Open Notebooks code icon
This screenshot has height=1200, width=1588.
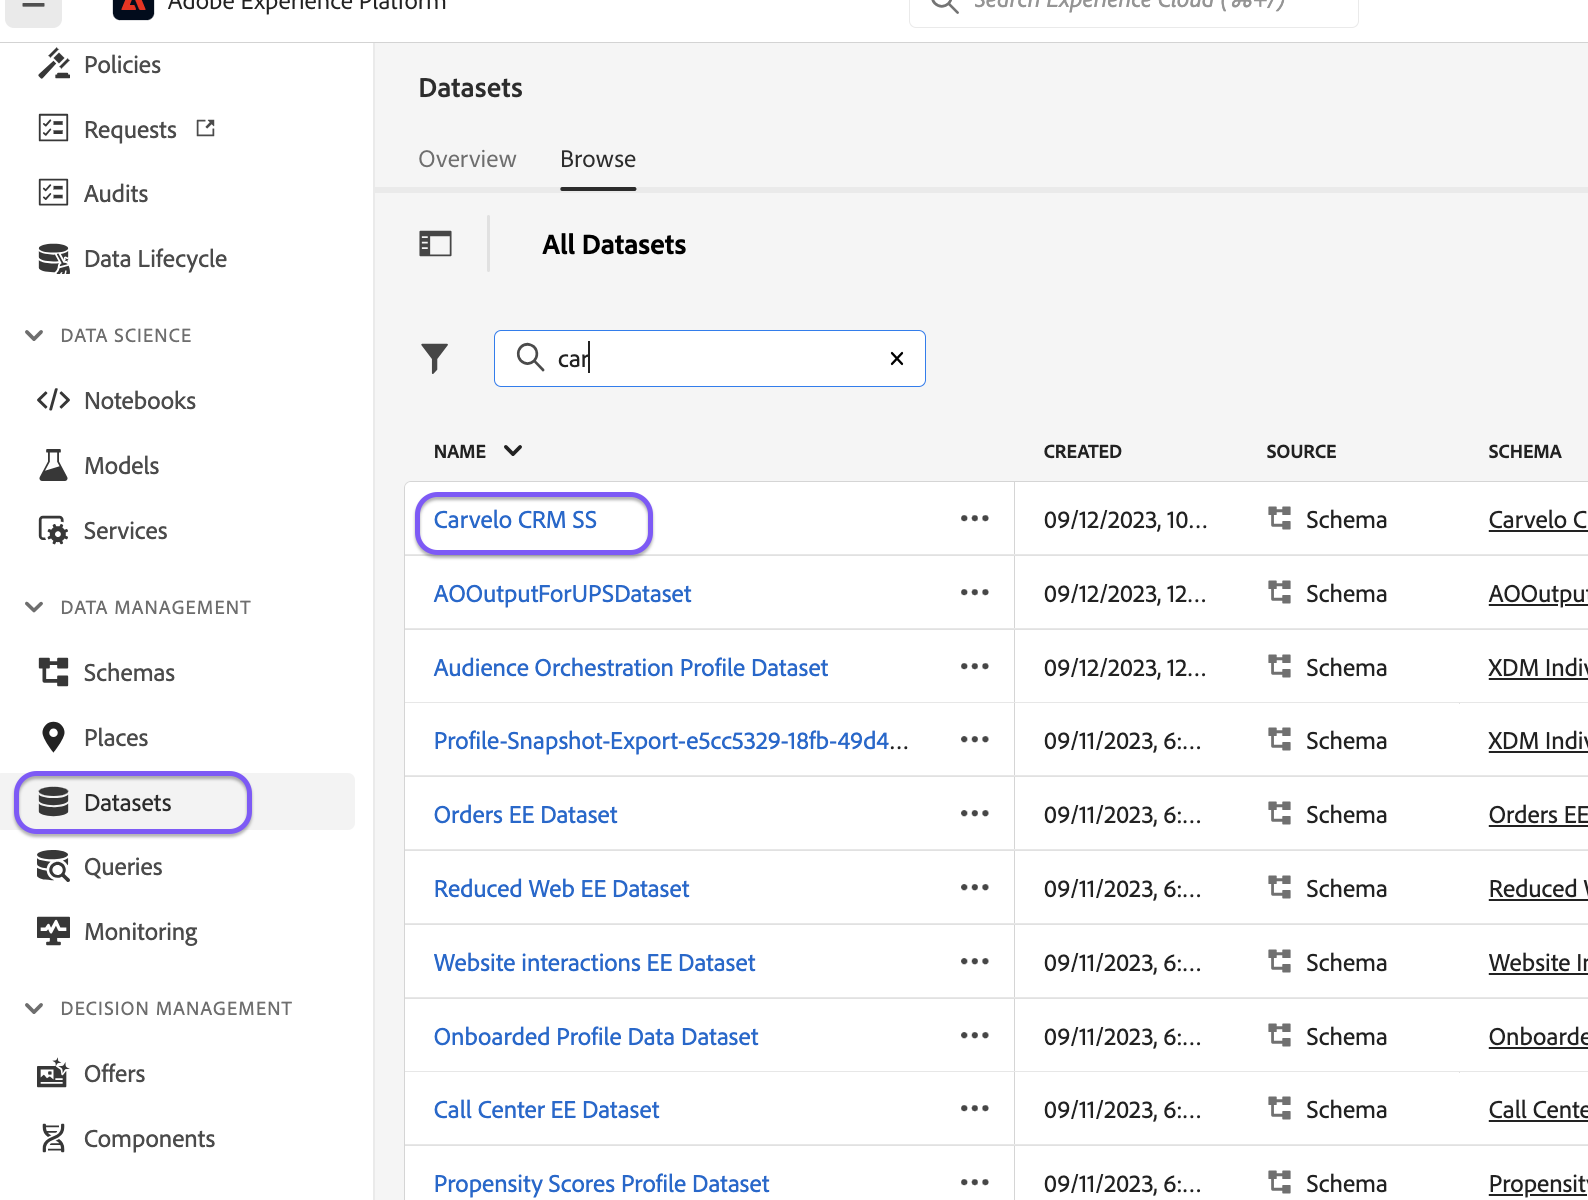point(53,400)
